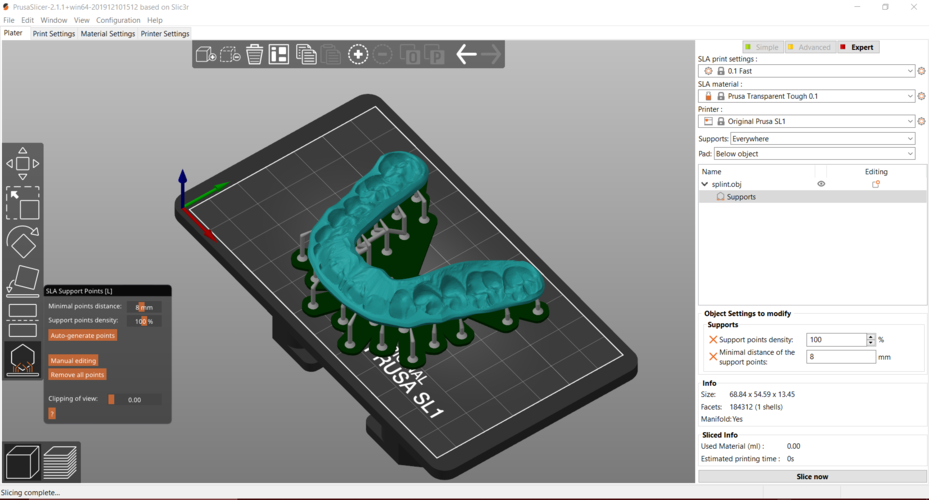Open Supports Everywhere dropdown
This screenshot has height=500, width=929.
822,139
